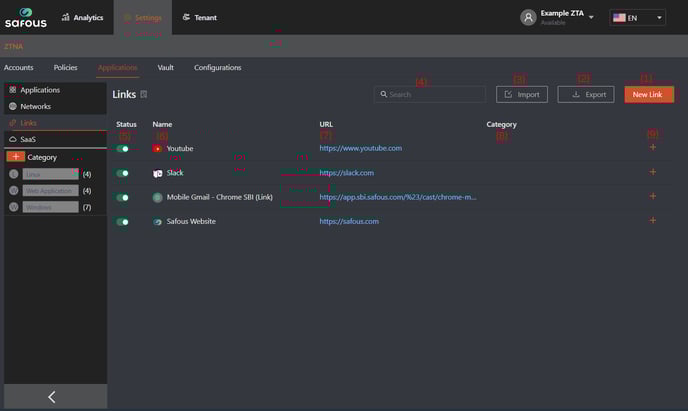
Task: Click the bookmark icon beside Links heading
Action: point(144,95)
